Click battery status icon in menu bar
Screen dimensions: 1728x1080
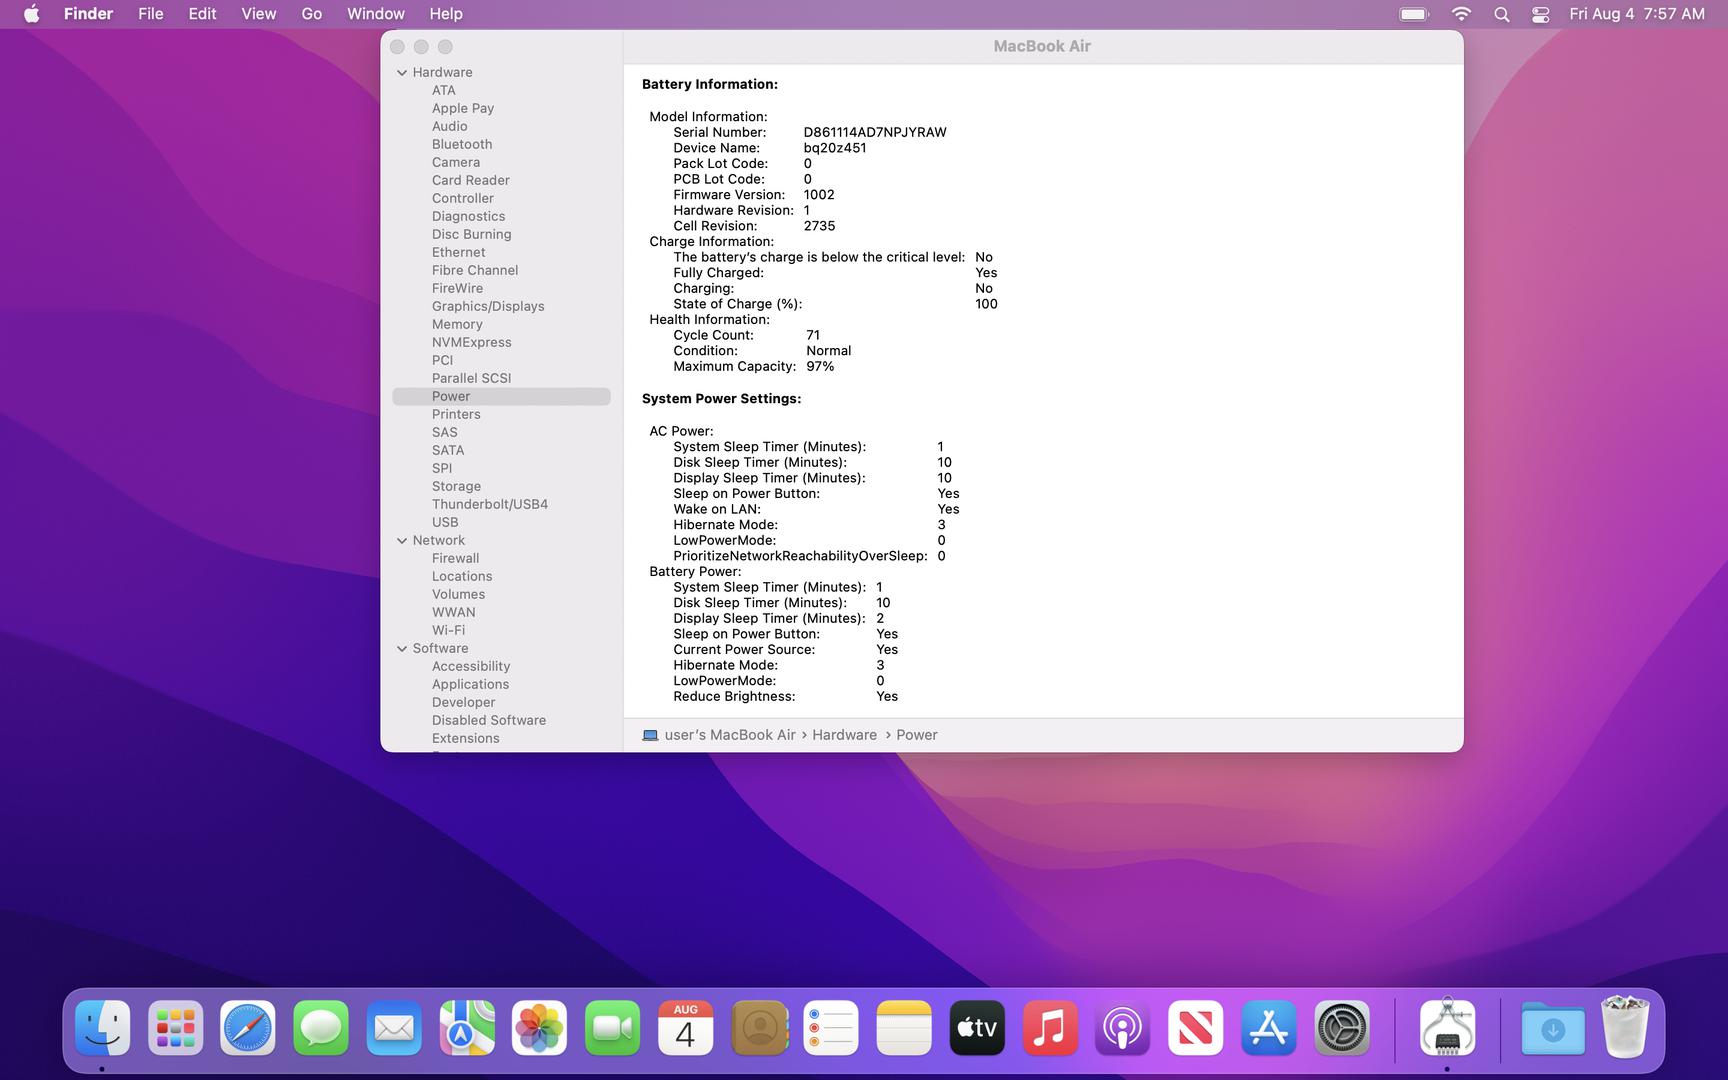(1414, 14)
